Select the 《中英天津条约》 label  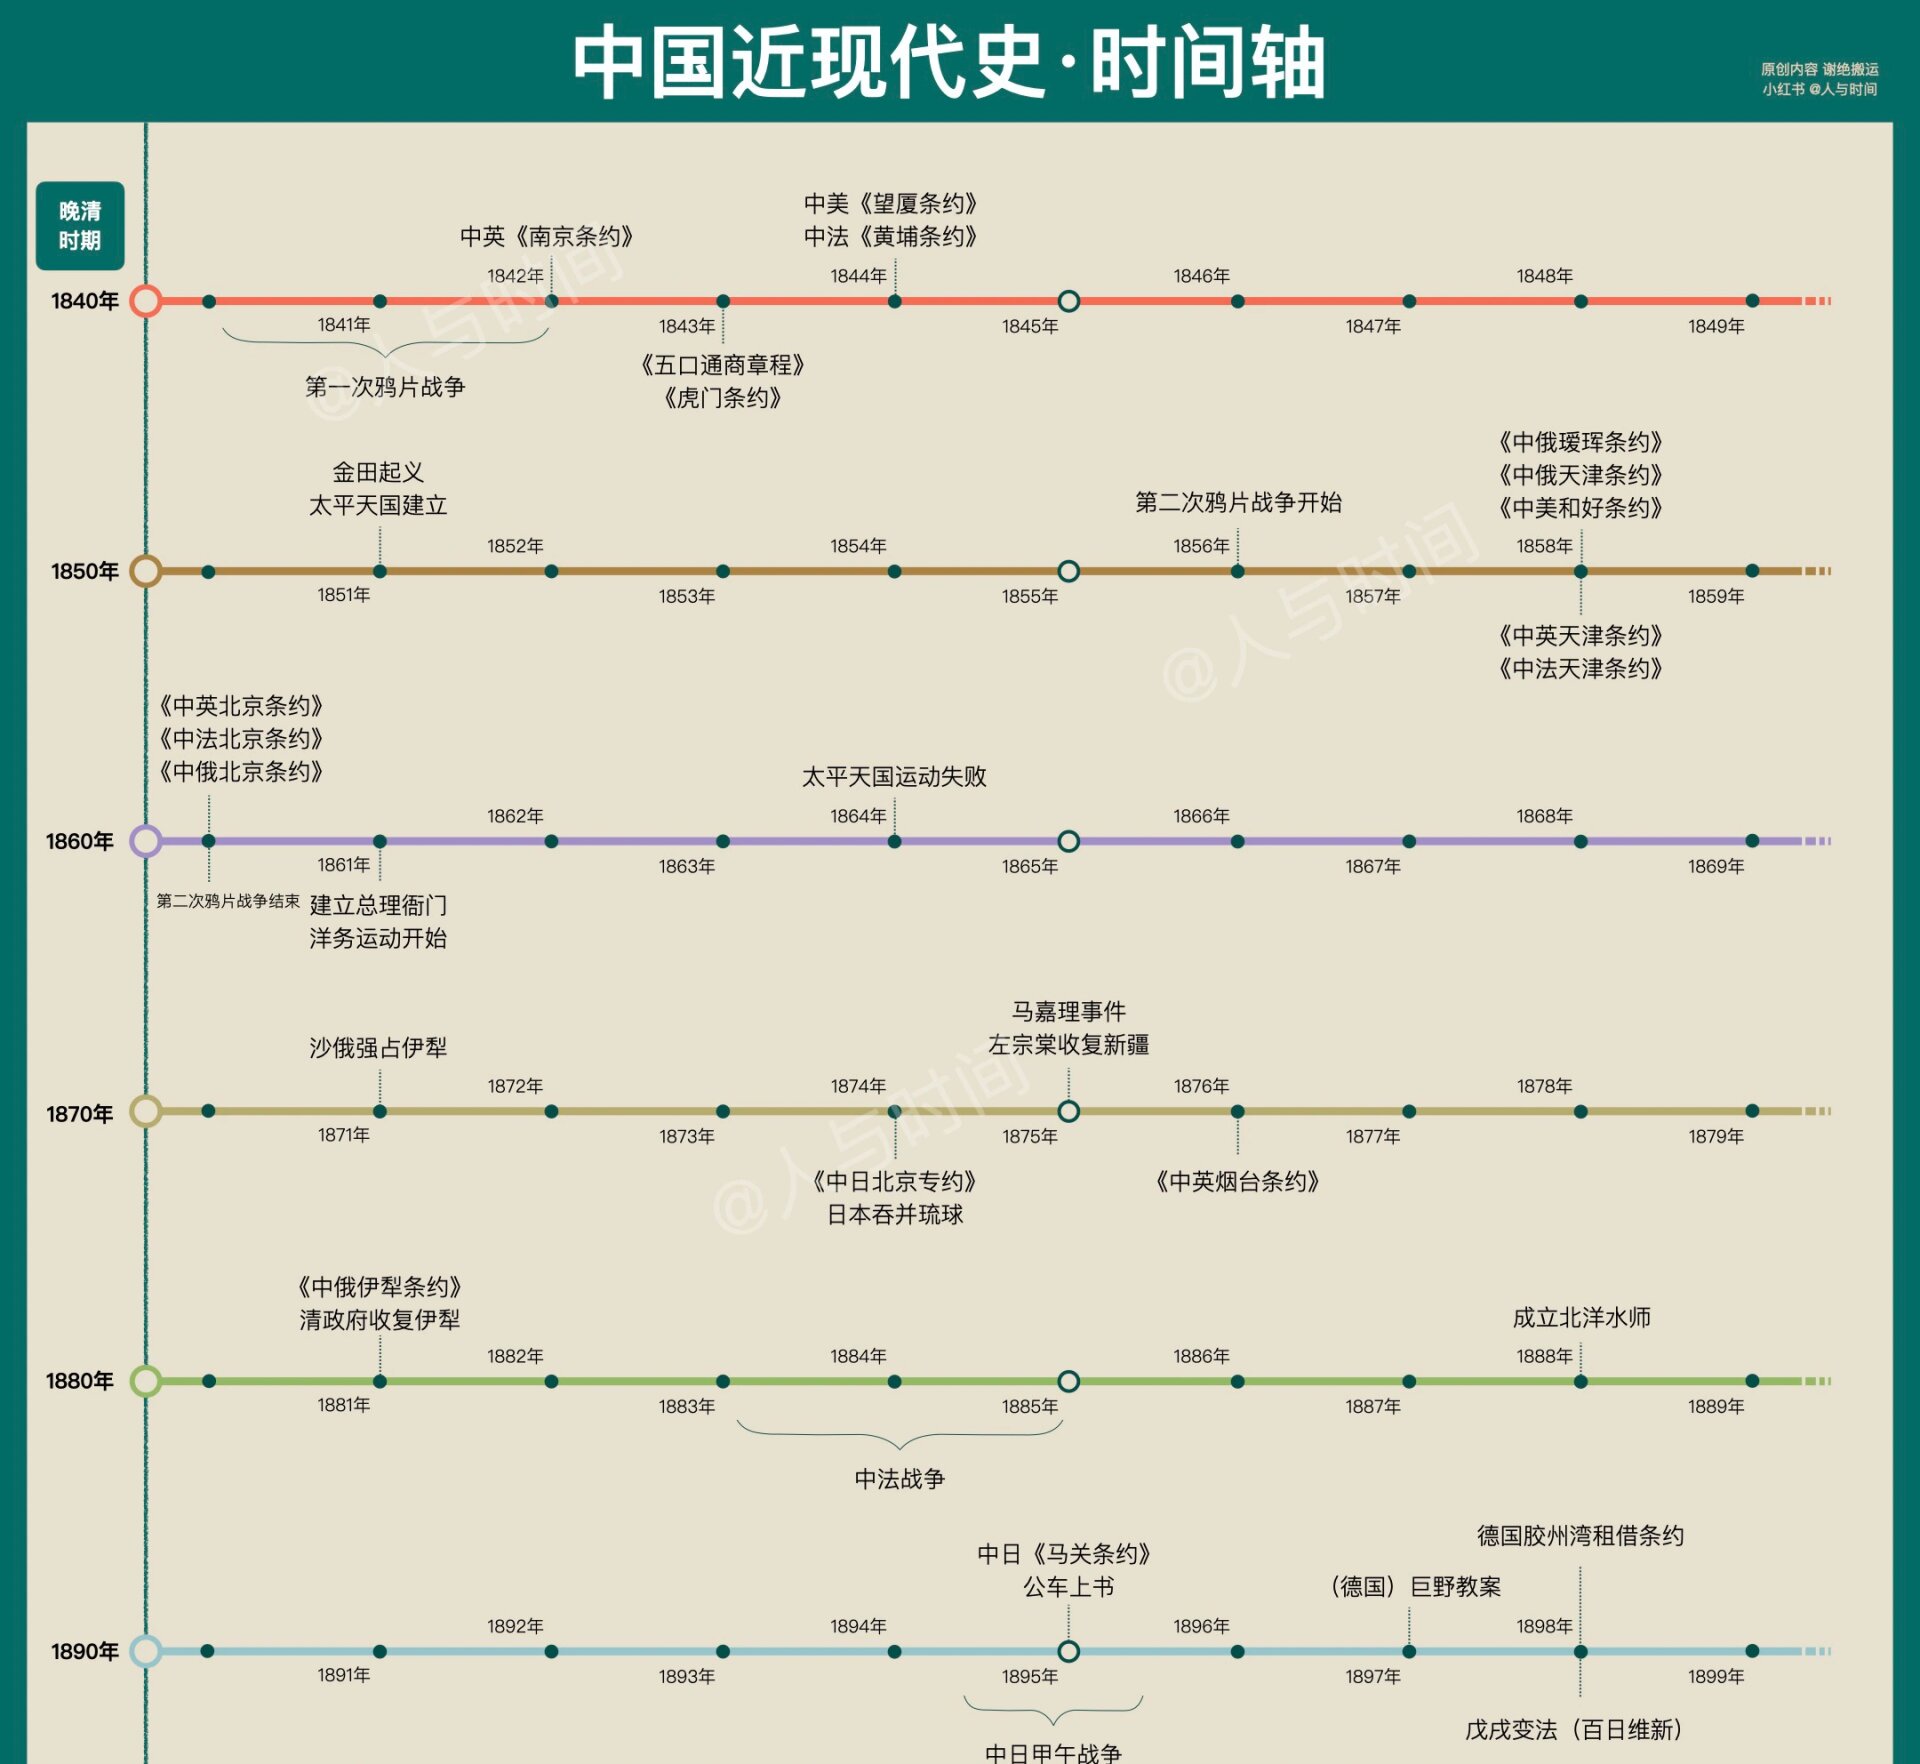[x=1581, y=635]
